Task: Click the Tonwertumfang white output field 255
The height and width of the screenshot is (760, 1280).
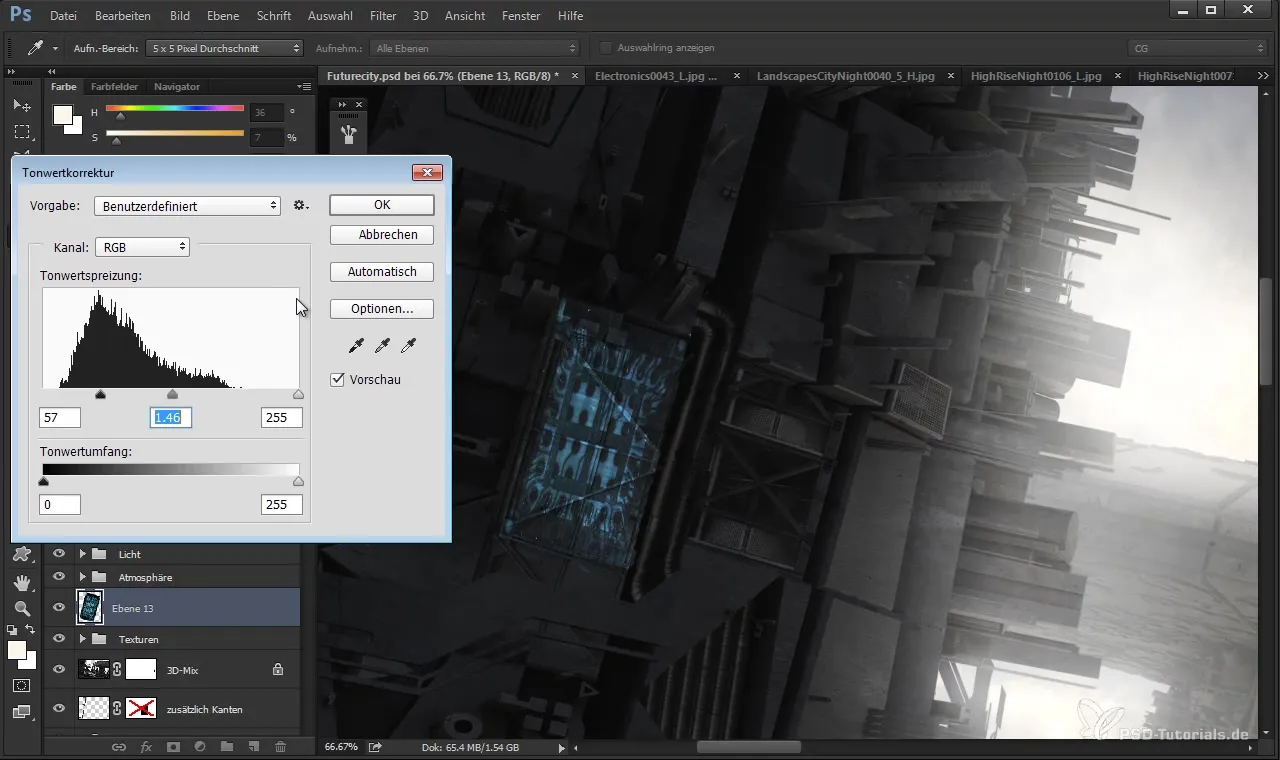Action: [281, 505]
